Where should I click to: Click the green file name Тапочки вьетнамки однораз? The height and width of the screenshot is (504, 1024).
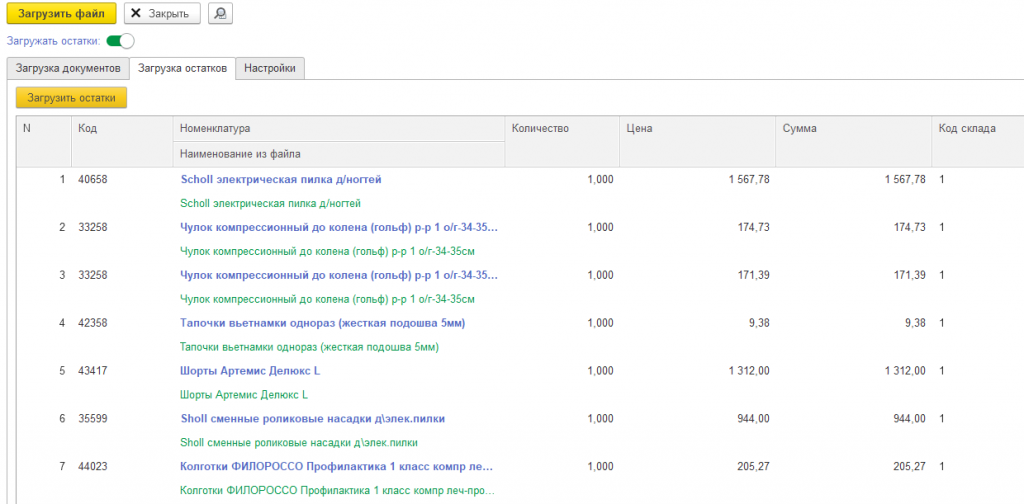pos(309,347)
